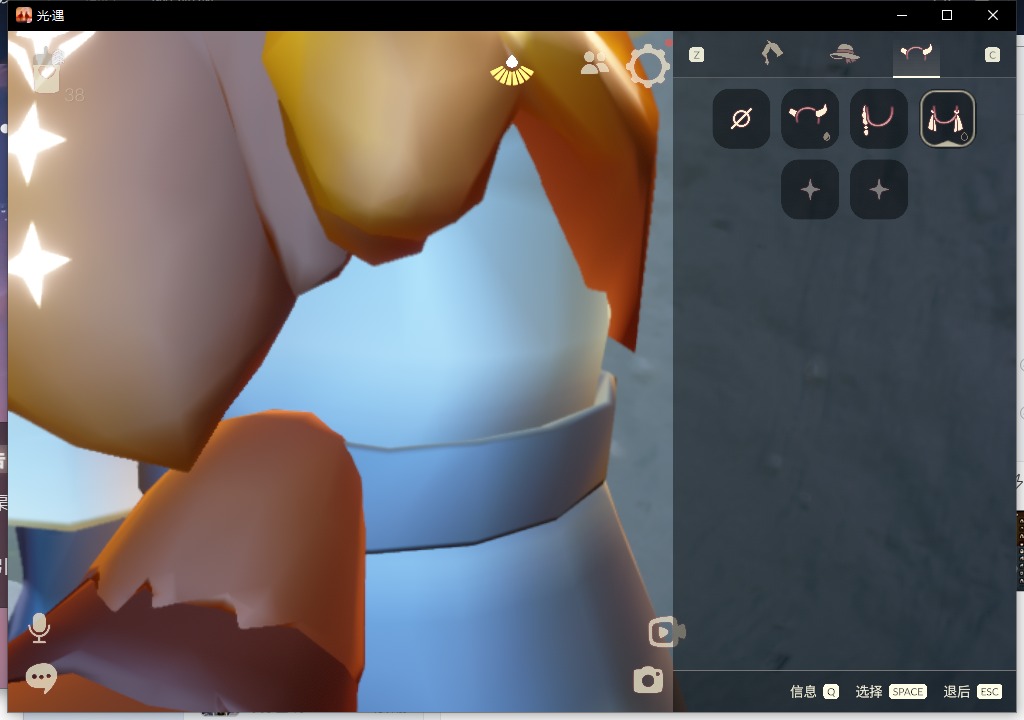Click the 退后 ESC back button

pyautogui.click(x=972, y=692)
